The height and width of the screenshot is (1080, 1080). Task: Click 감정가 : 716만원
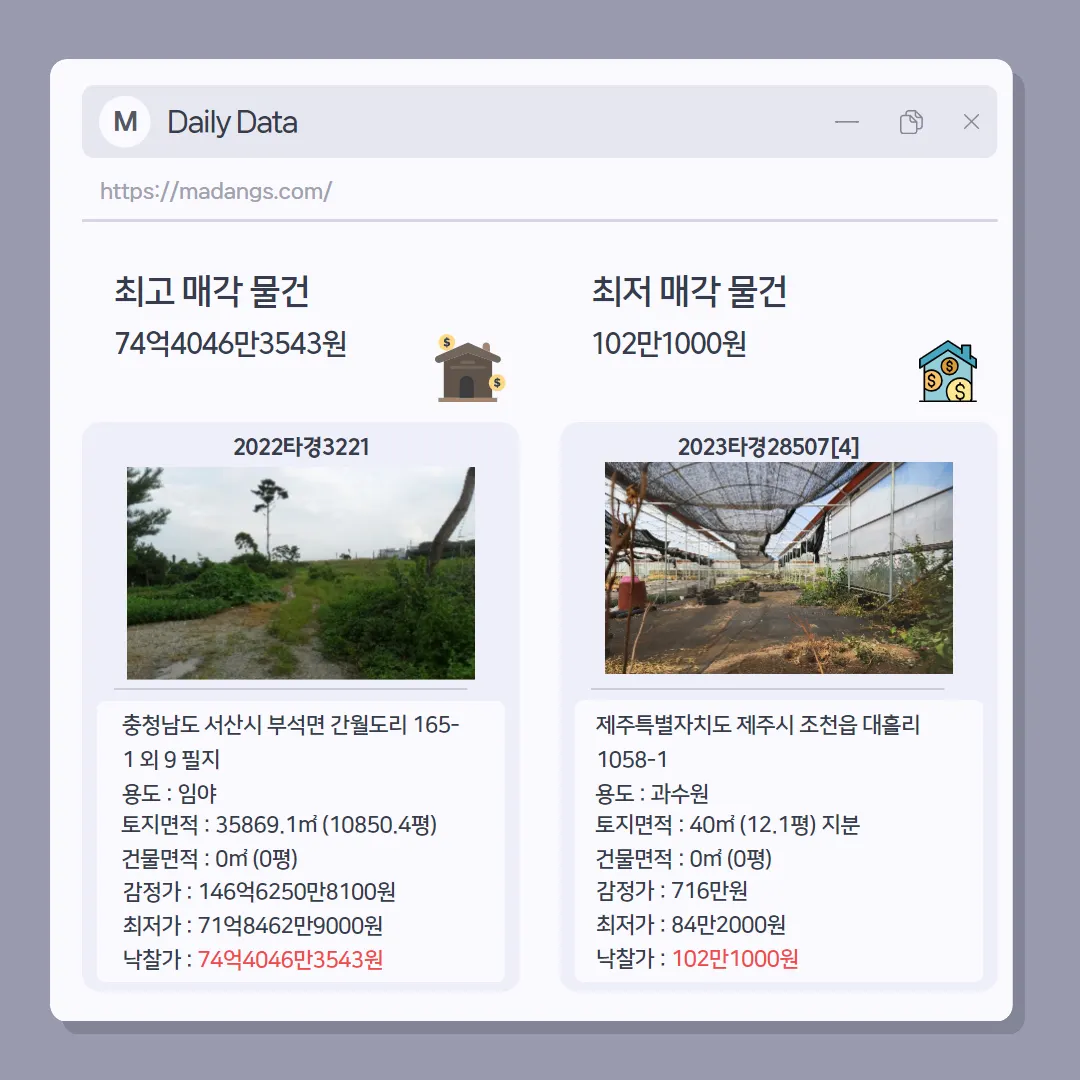pyautogui.click(x=672, y=891)
